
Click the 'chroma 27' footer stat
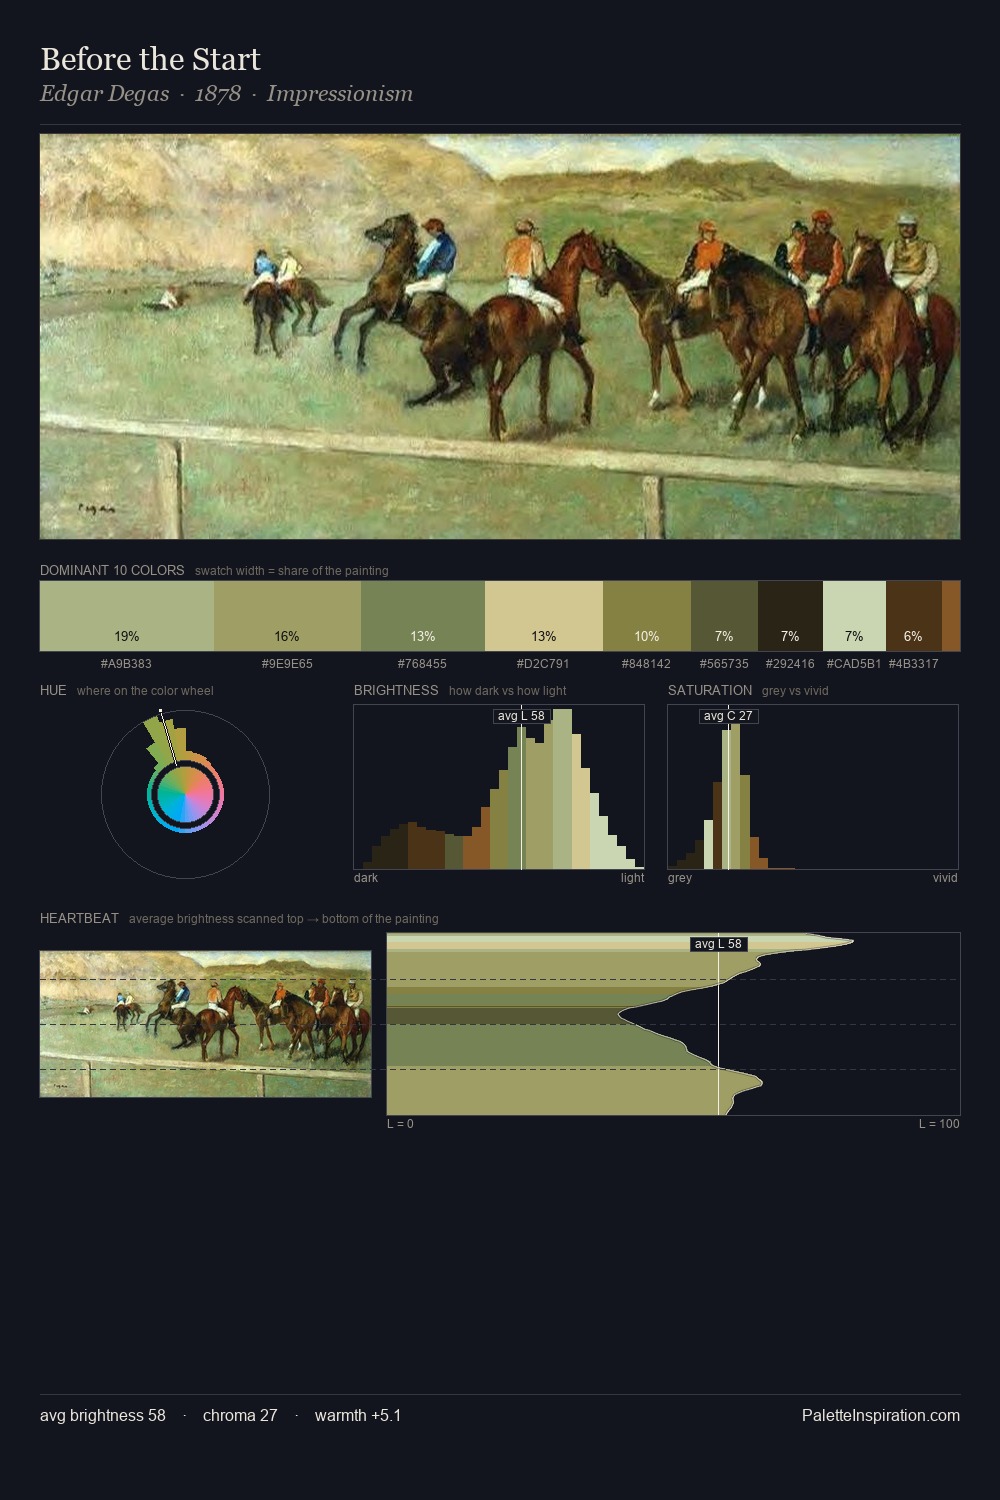point(240,1415)
